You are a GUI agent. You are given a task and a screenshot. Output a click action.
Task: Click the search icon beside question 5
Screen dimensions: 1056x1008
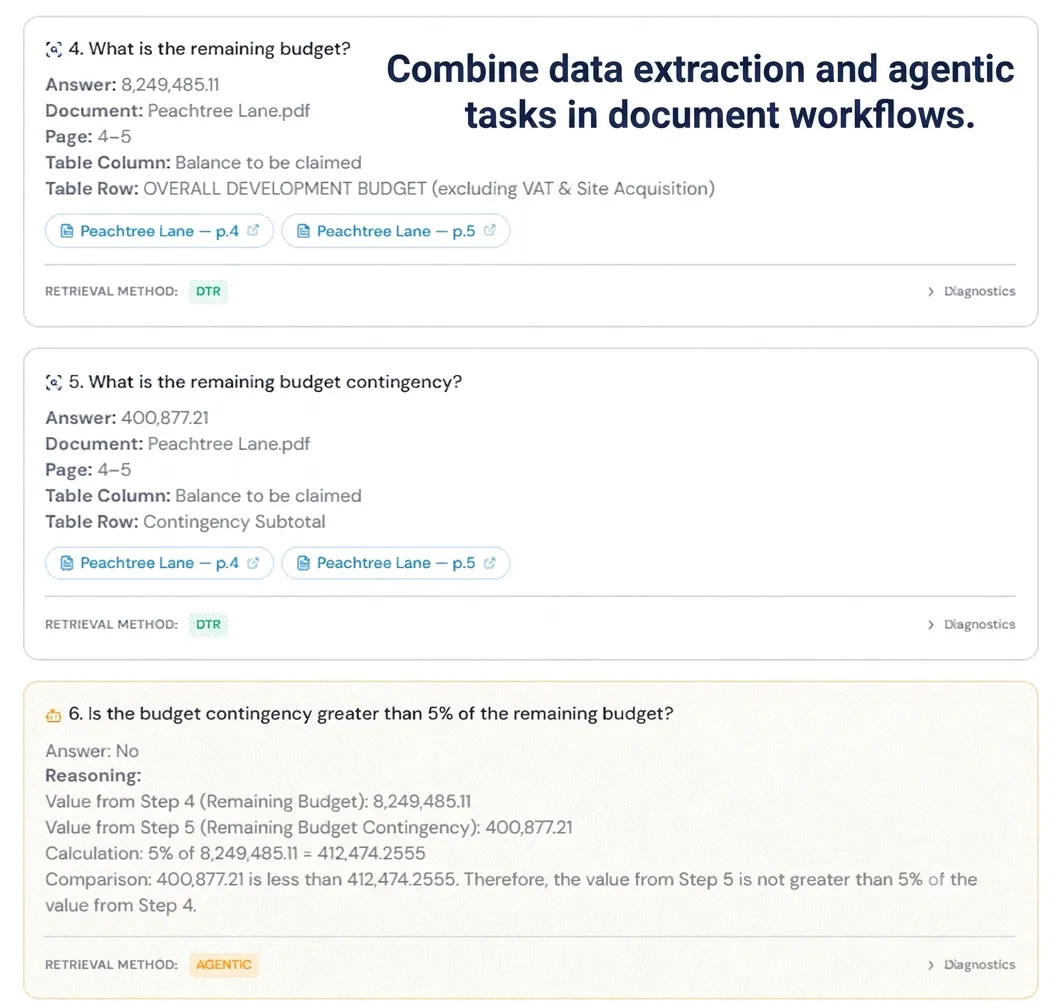(x=54, y=382)
